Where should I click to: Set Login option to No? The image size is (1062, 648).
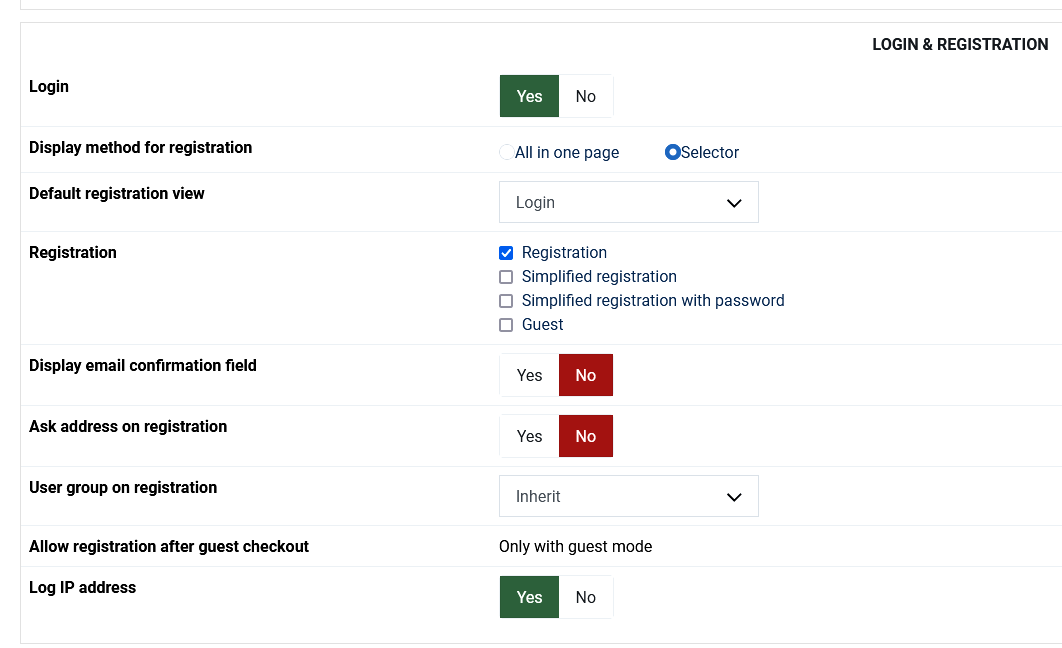coord(586,96)
